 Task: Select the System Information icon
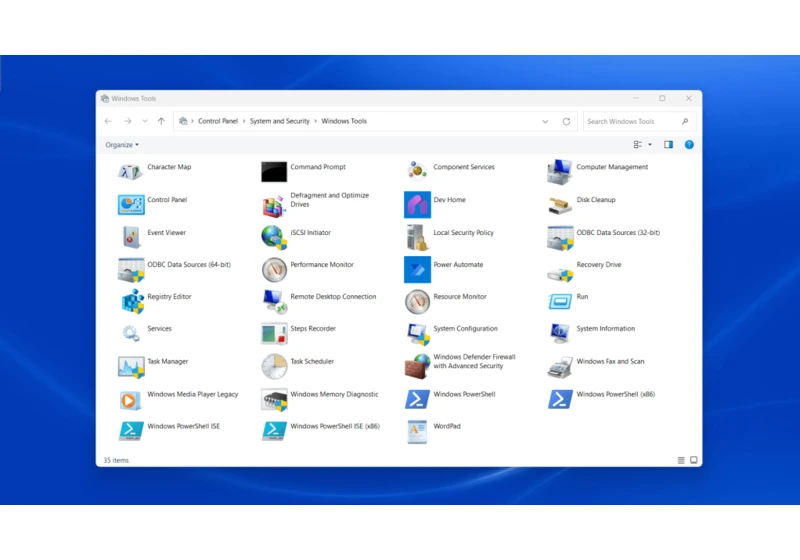(560, 333)
